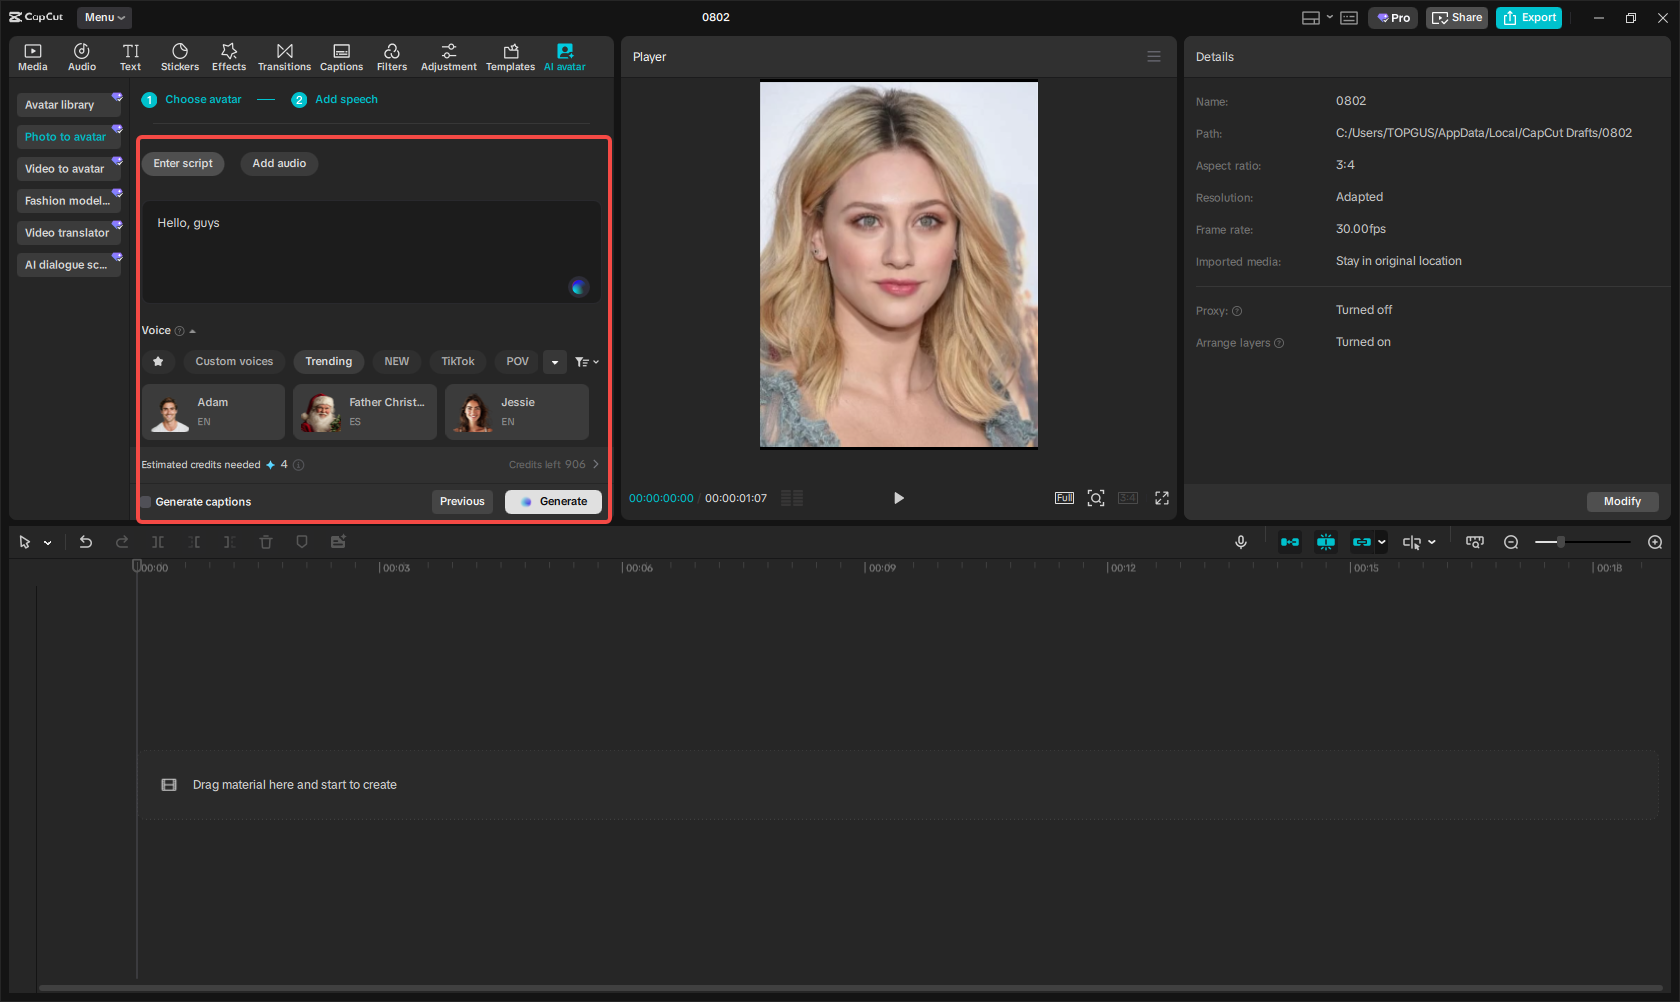Open the Transitions panel

coord(284,56)
